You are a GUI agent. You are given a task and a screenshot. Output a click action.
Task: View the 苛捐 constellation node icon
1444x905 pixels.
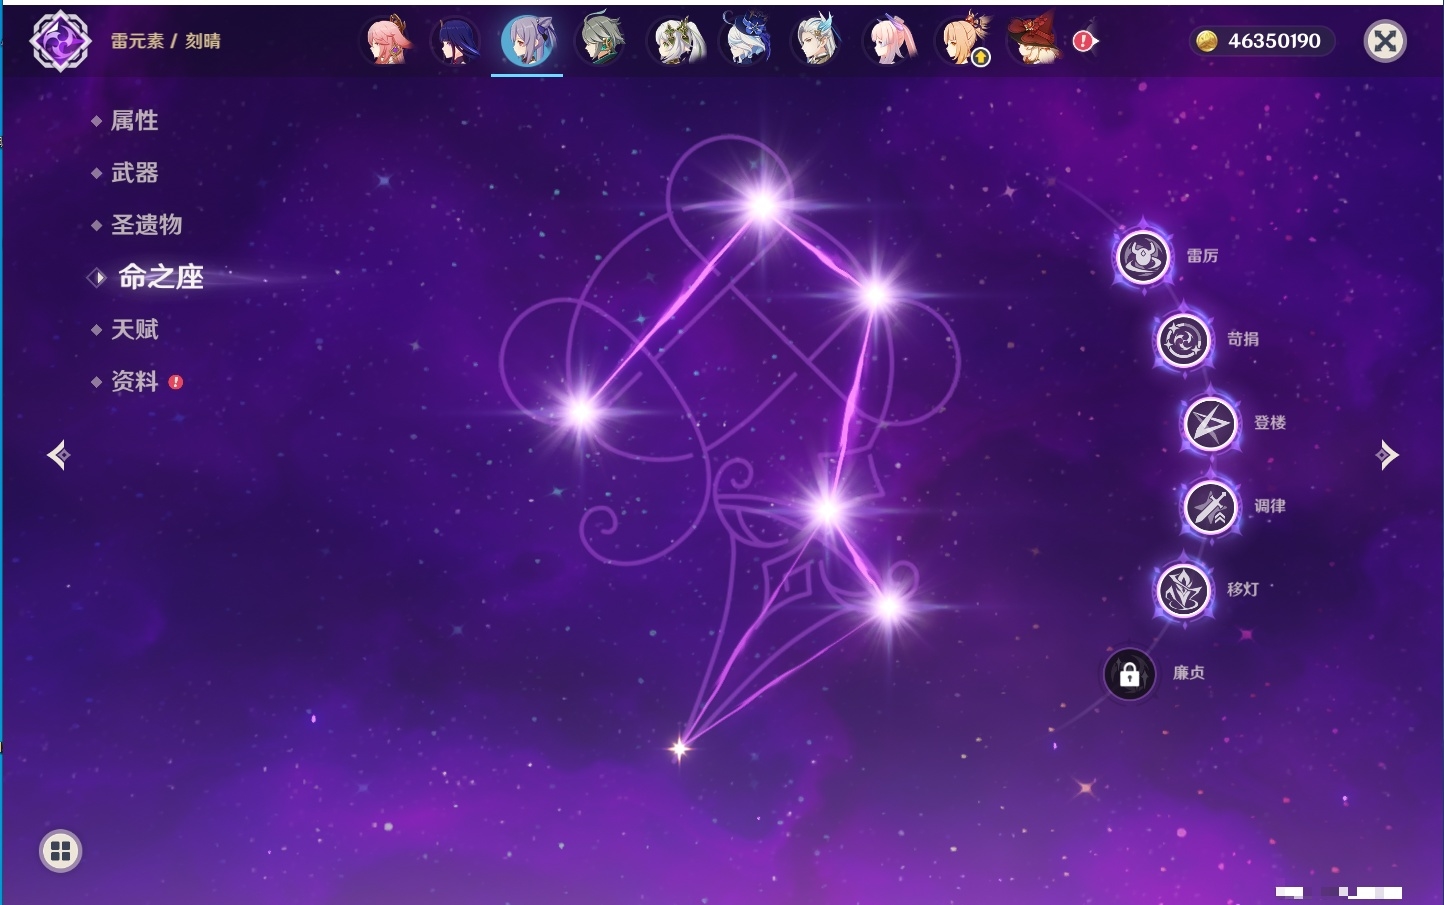pos(1183,340)
